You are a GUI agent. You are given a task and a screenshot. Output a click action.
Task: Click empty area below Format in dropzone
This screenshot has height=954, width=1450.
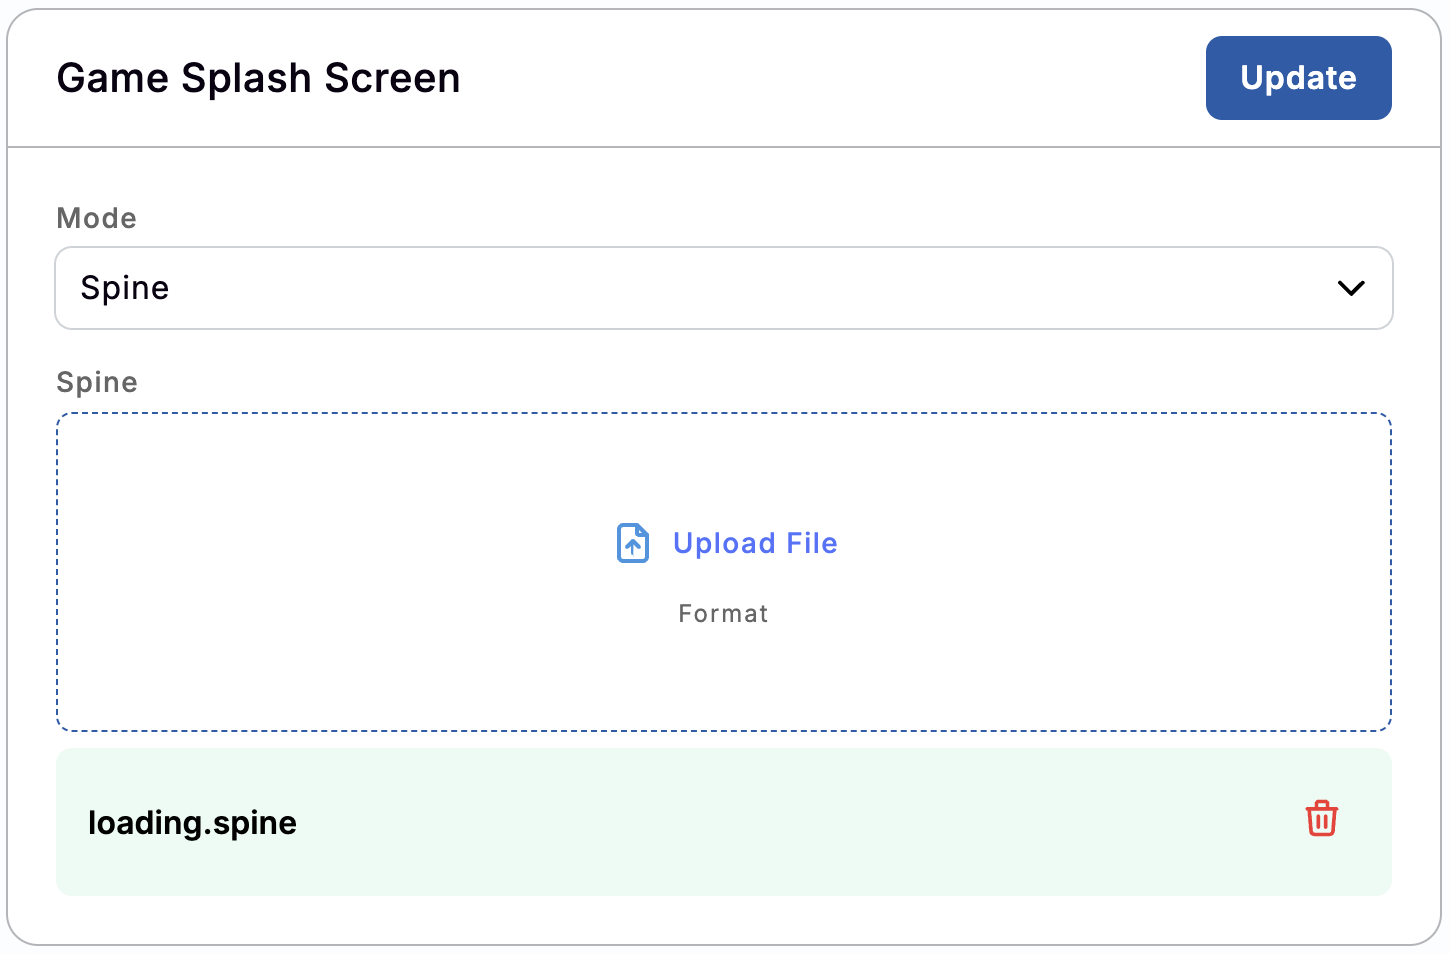click(722, 680)
